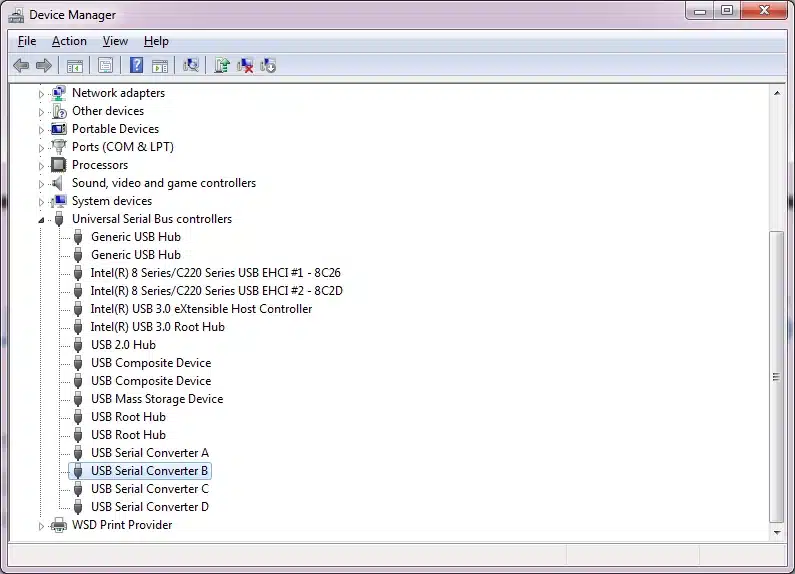
Task: Expand Sound, video and game controllers node
Action: 41,184
